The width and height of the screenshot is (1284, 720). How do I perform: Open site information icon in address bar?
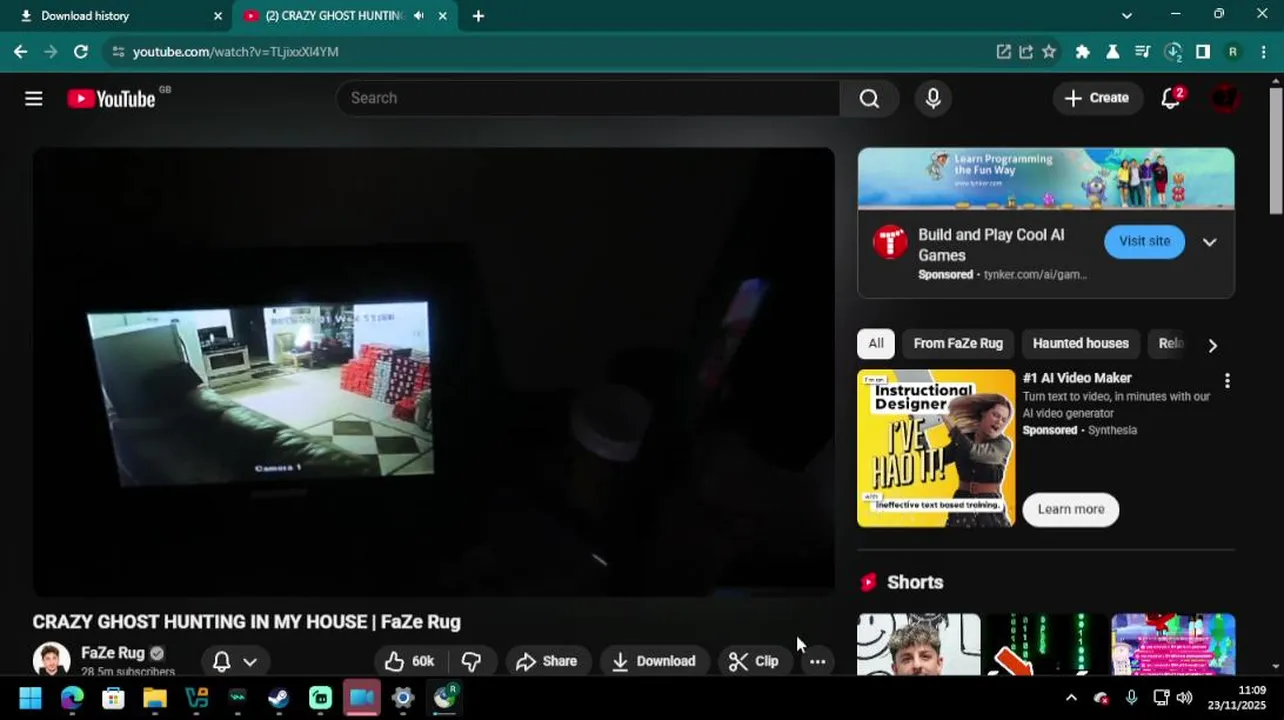click(x=118, y=51)
